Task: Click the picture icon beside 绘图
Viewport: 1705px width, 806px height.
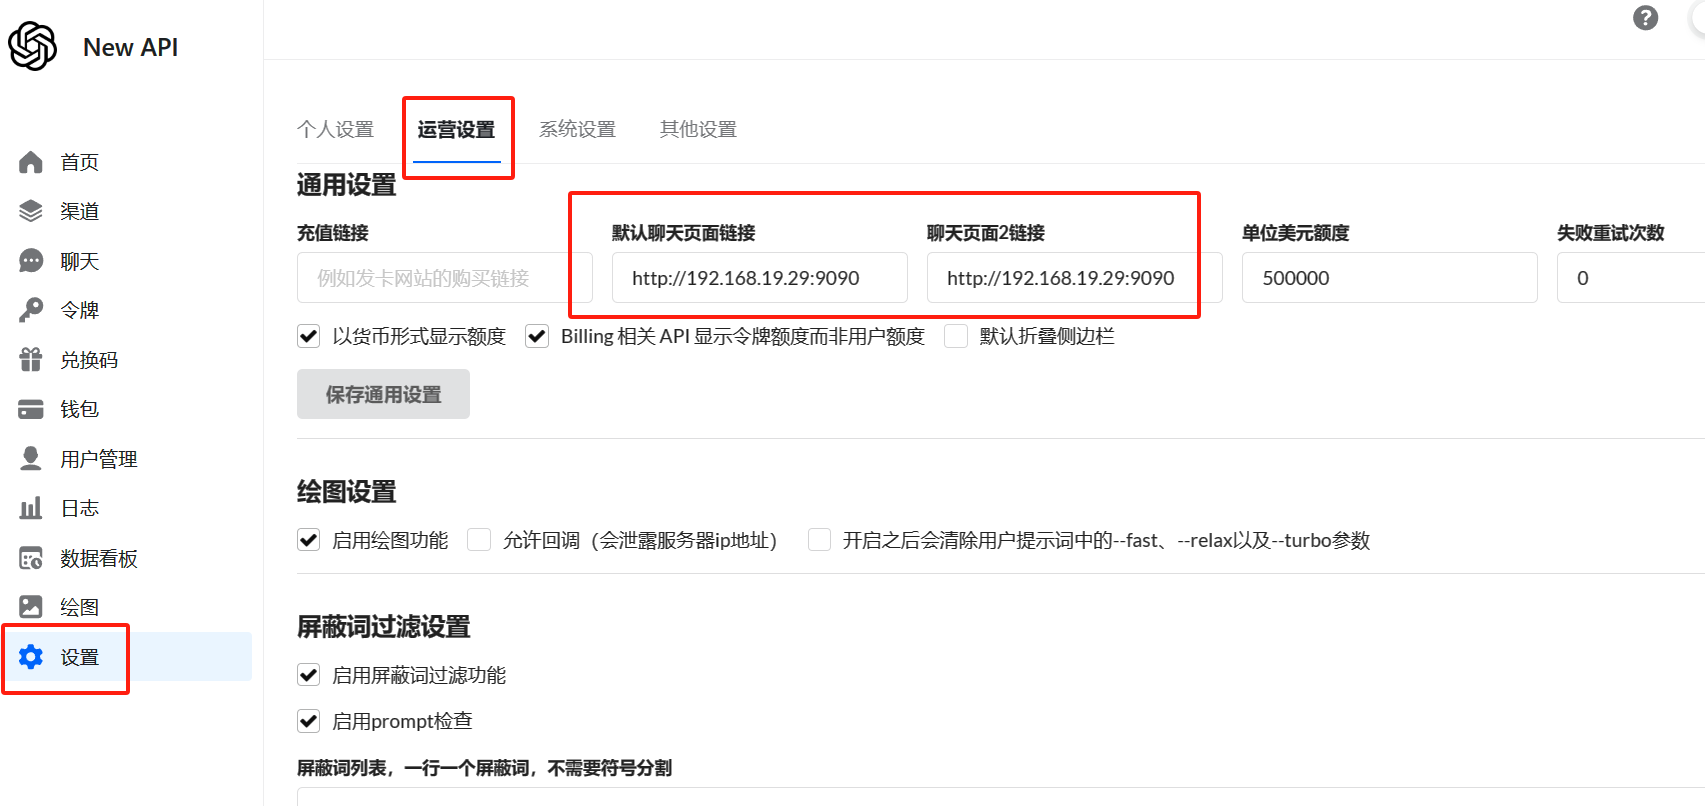Action: [31, 607]
